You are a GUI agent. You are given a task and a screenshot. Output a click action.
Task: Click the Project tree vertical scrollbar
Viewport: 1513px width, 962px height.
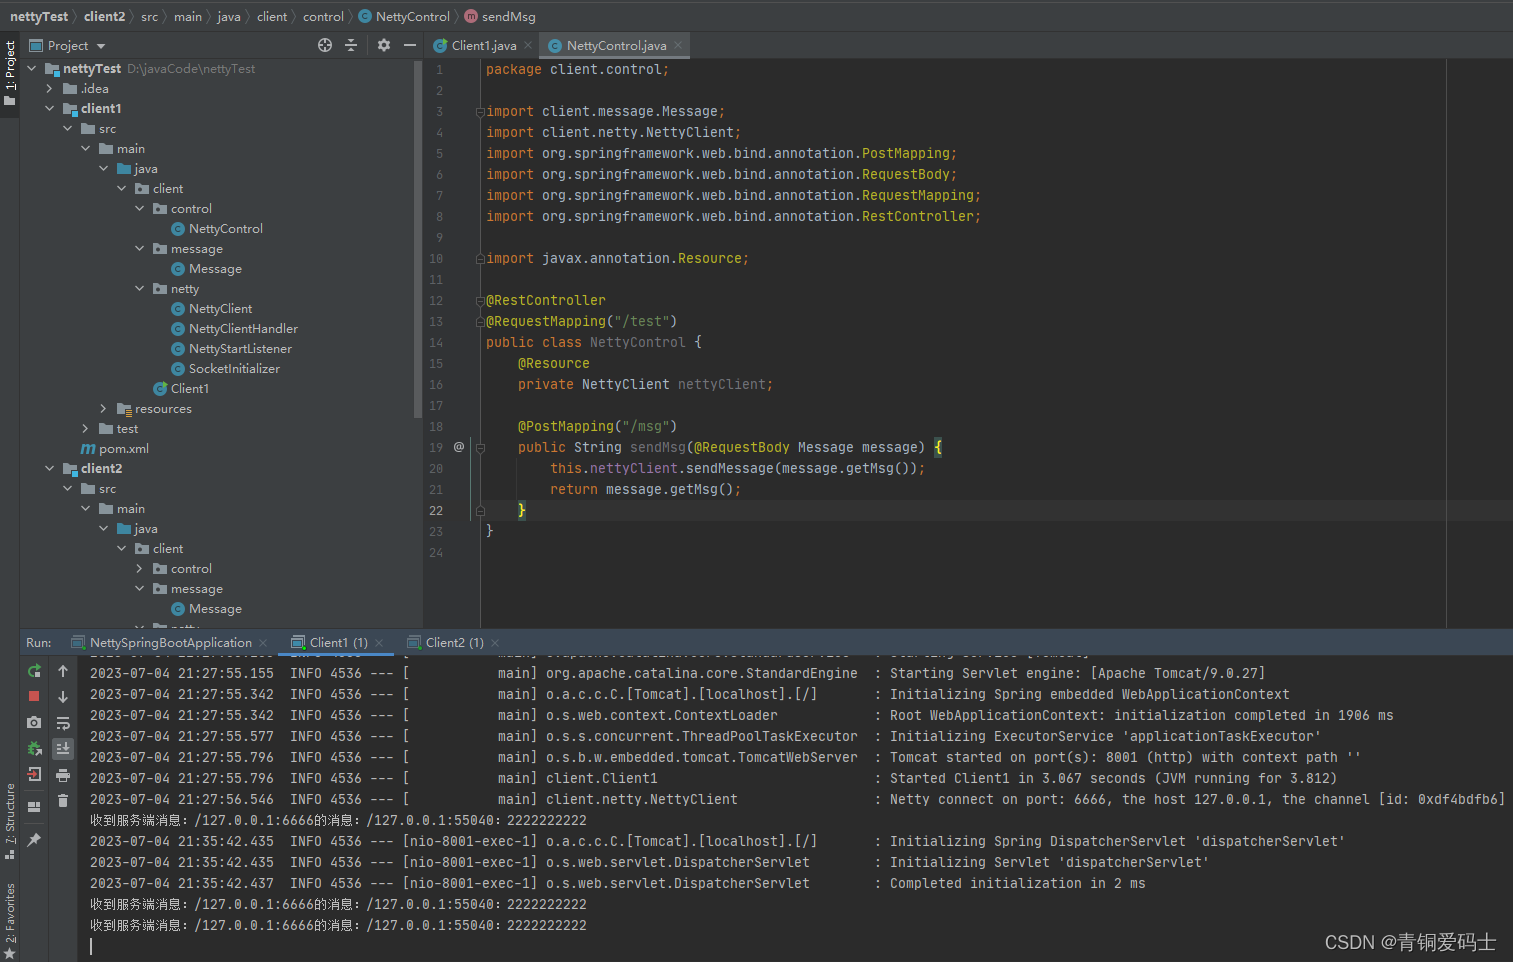tap(418, 240)
